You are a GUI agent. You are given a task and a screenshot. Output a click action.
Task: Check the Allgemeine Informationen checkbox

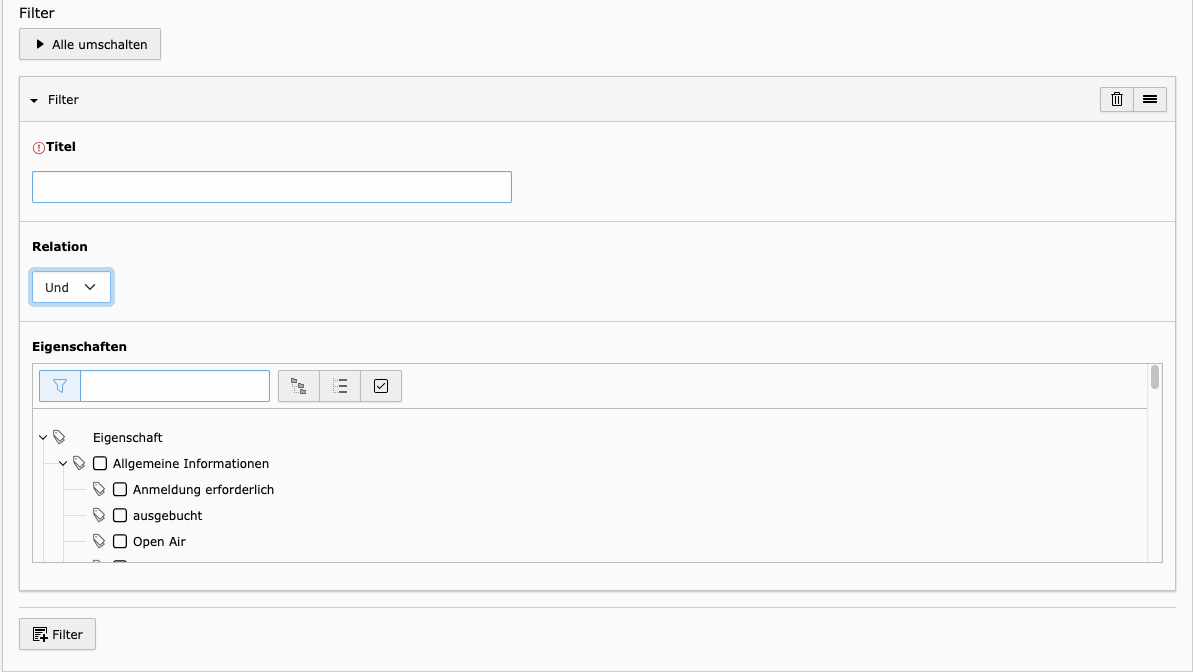pos(100,464)
